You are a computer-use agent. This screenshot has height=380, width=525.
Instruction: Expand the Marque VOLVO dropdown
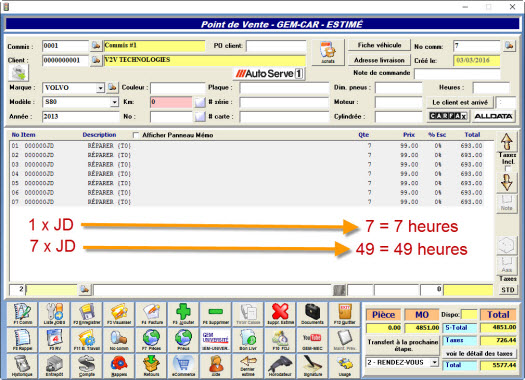click(100, 88)
